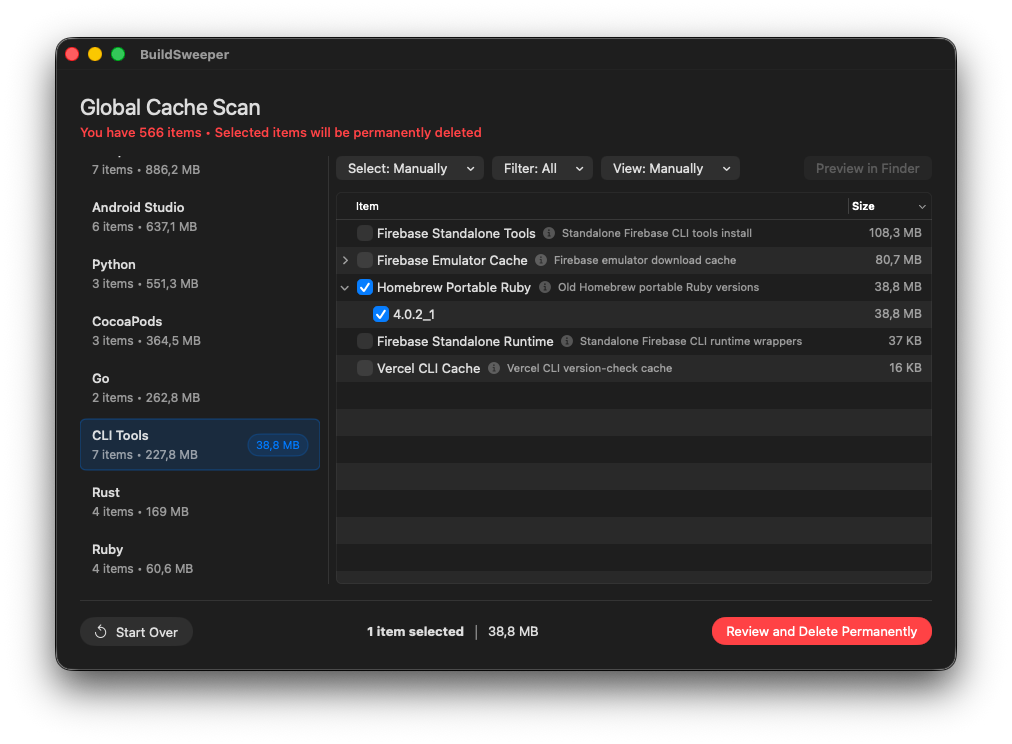Click 'Standalone Firebase CLI tools install' description
1012x744 pixels.
656,233
